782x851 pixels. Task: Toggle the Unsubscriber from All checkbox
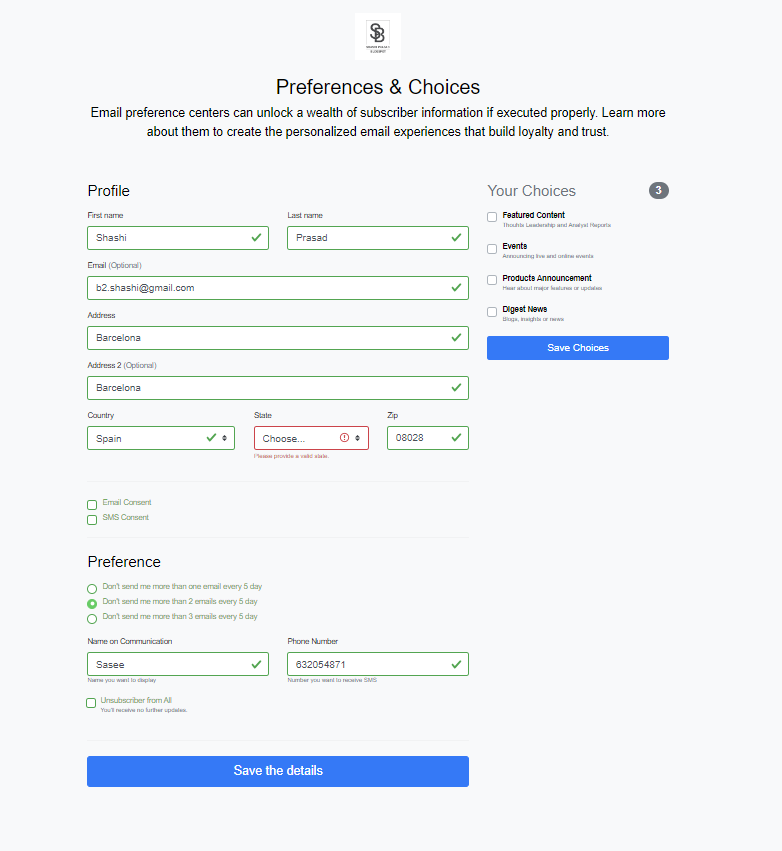click(91, 703)
